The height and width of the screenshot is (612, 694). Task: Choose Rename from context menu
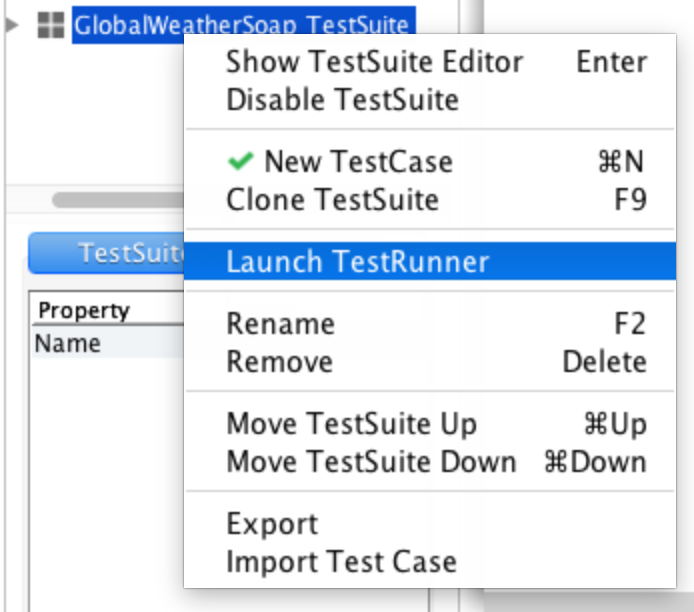pyautogui.click(x=430, y=323)
